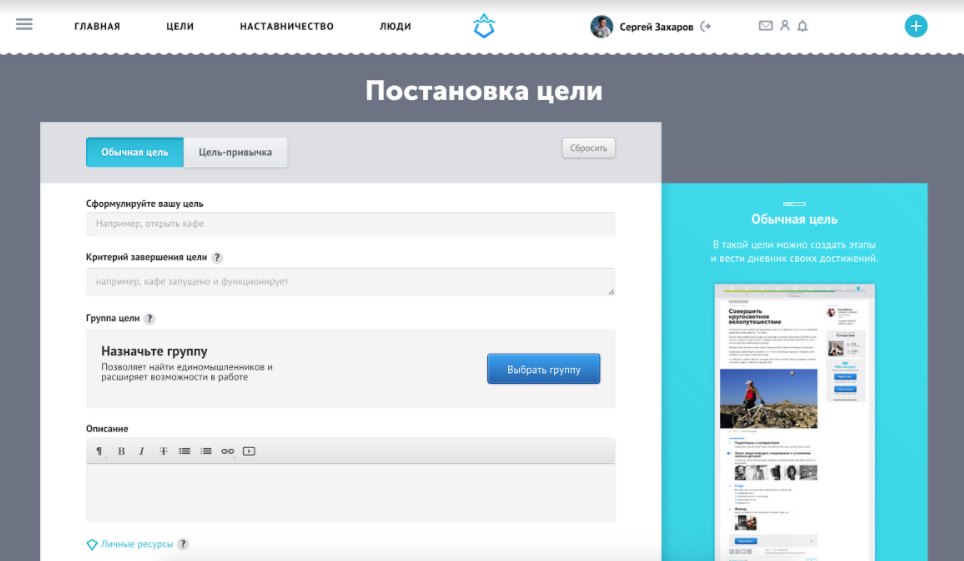The image size is (964, 561).
Task: Open notifications bell icon
Action: coord(802,26)
